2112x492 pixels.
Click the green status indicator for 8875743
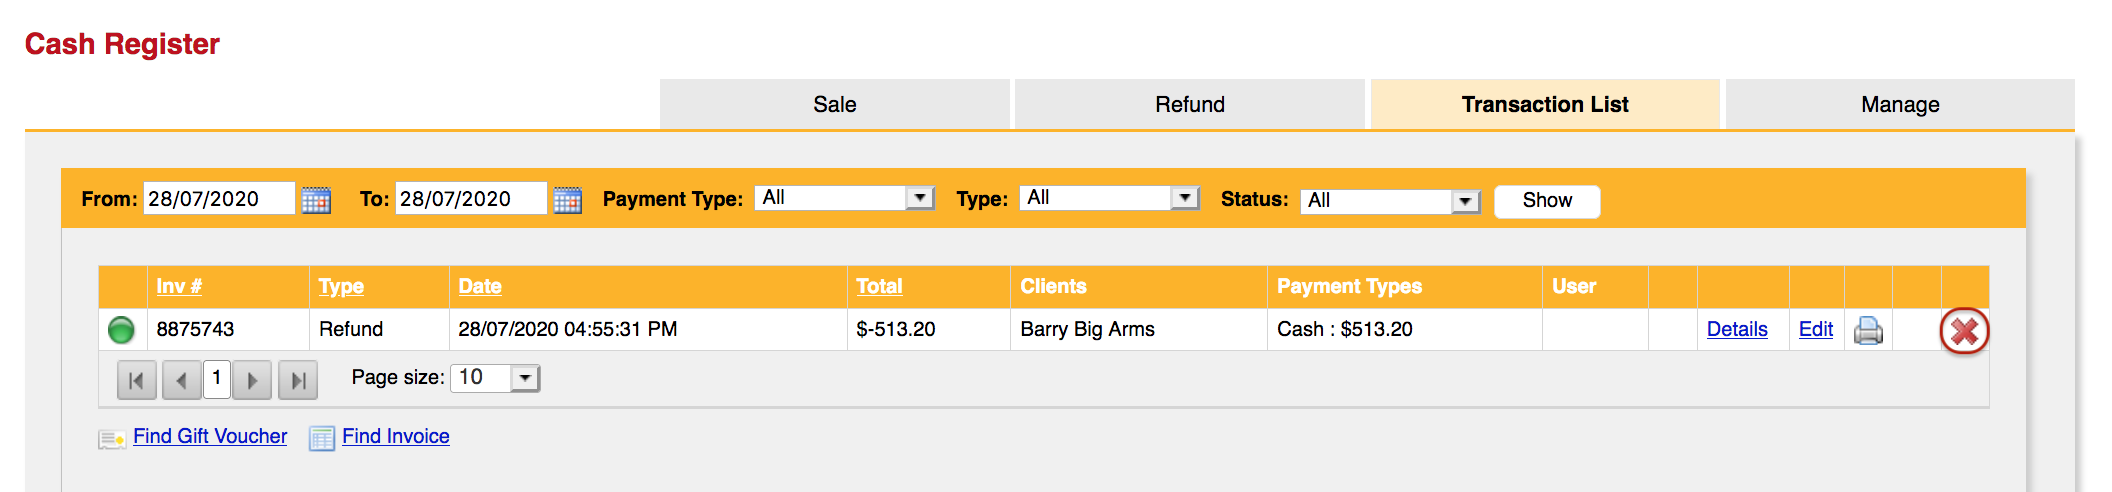121,329
